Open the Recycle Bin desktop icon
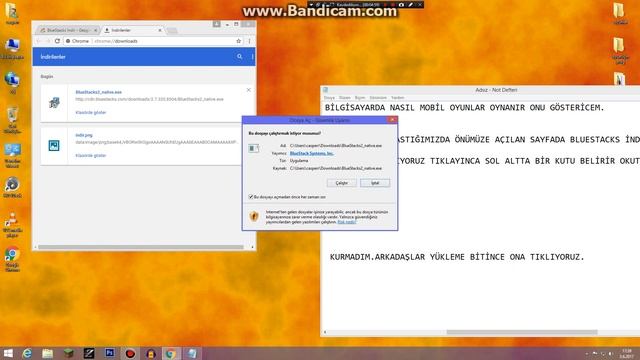Viewport: 640px width, 360px height. [x=12, y=119]
